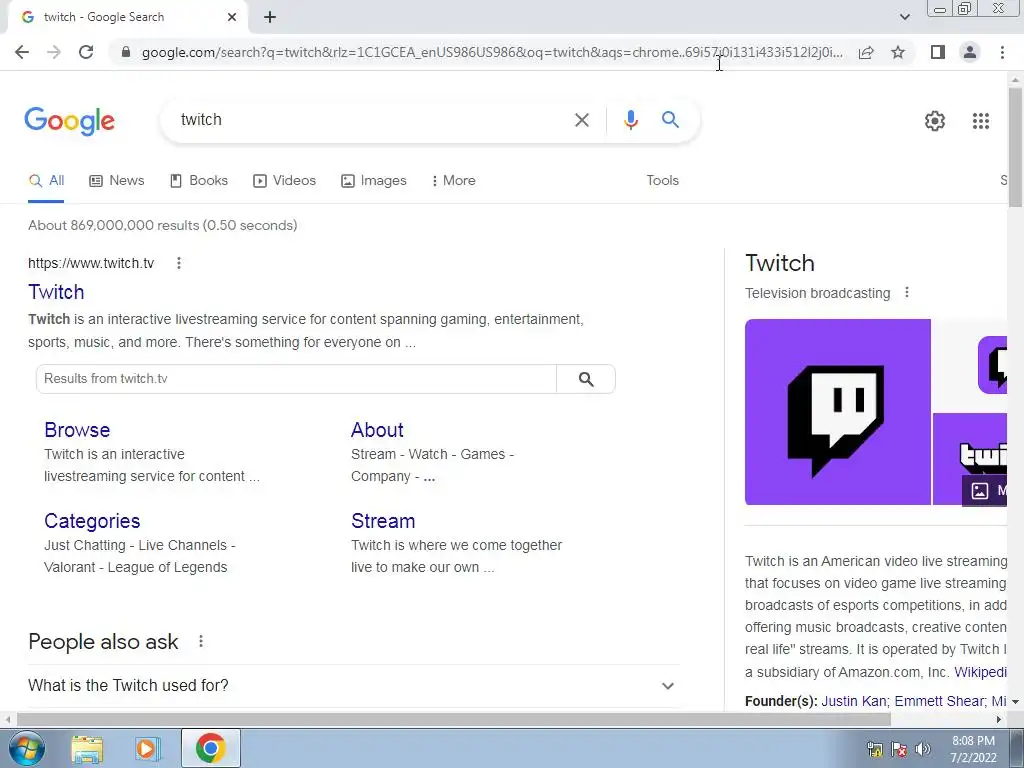The height and width of the screenshot is (768, 1024).
Task: Open the volume speaker tray icon
Action: click(x=923, y=749)
